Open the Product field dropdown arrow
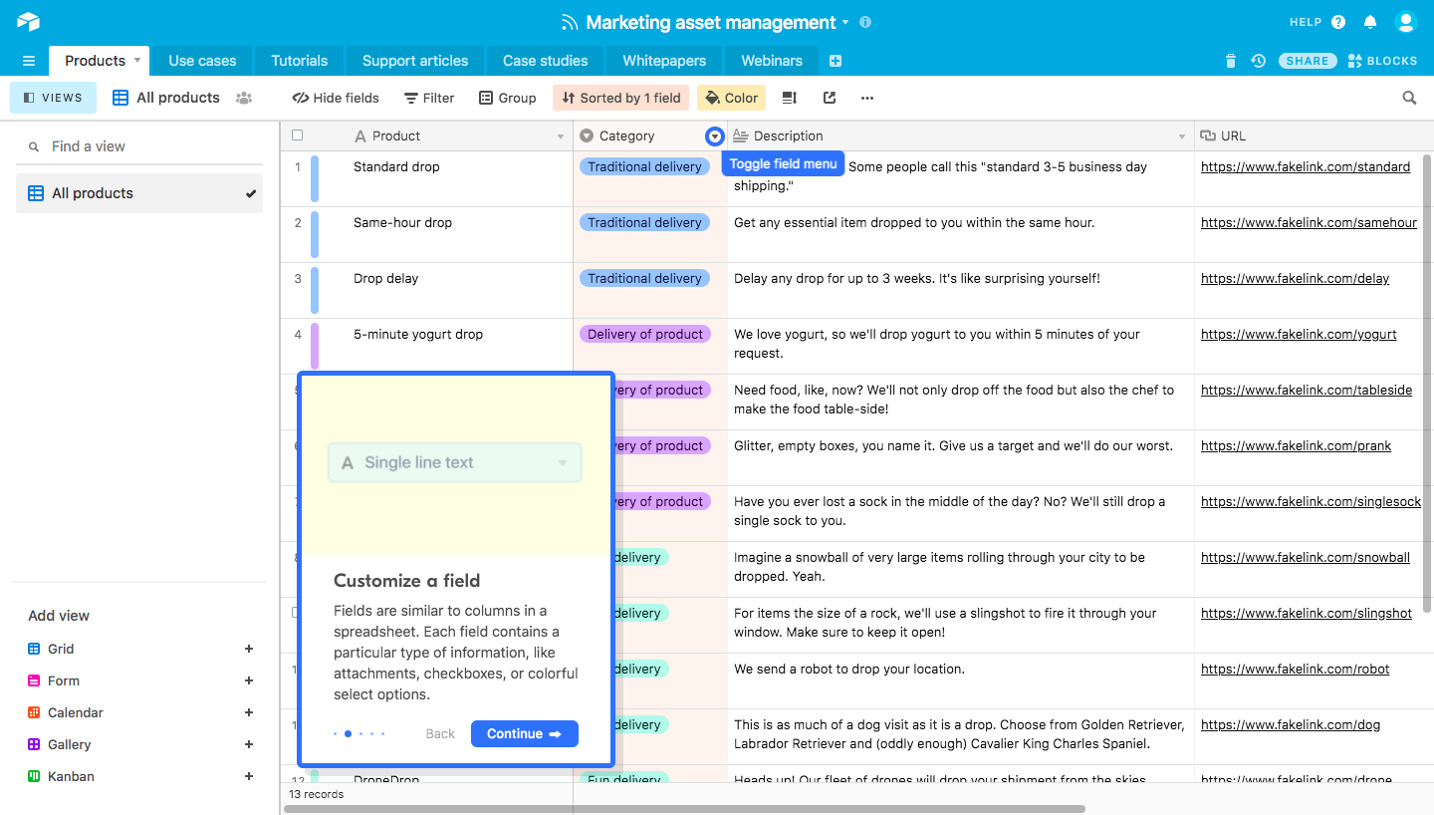Viewport: 1434px width, 815px height. [x=560, y=136]
